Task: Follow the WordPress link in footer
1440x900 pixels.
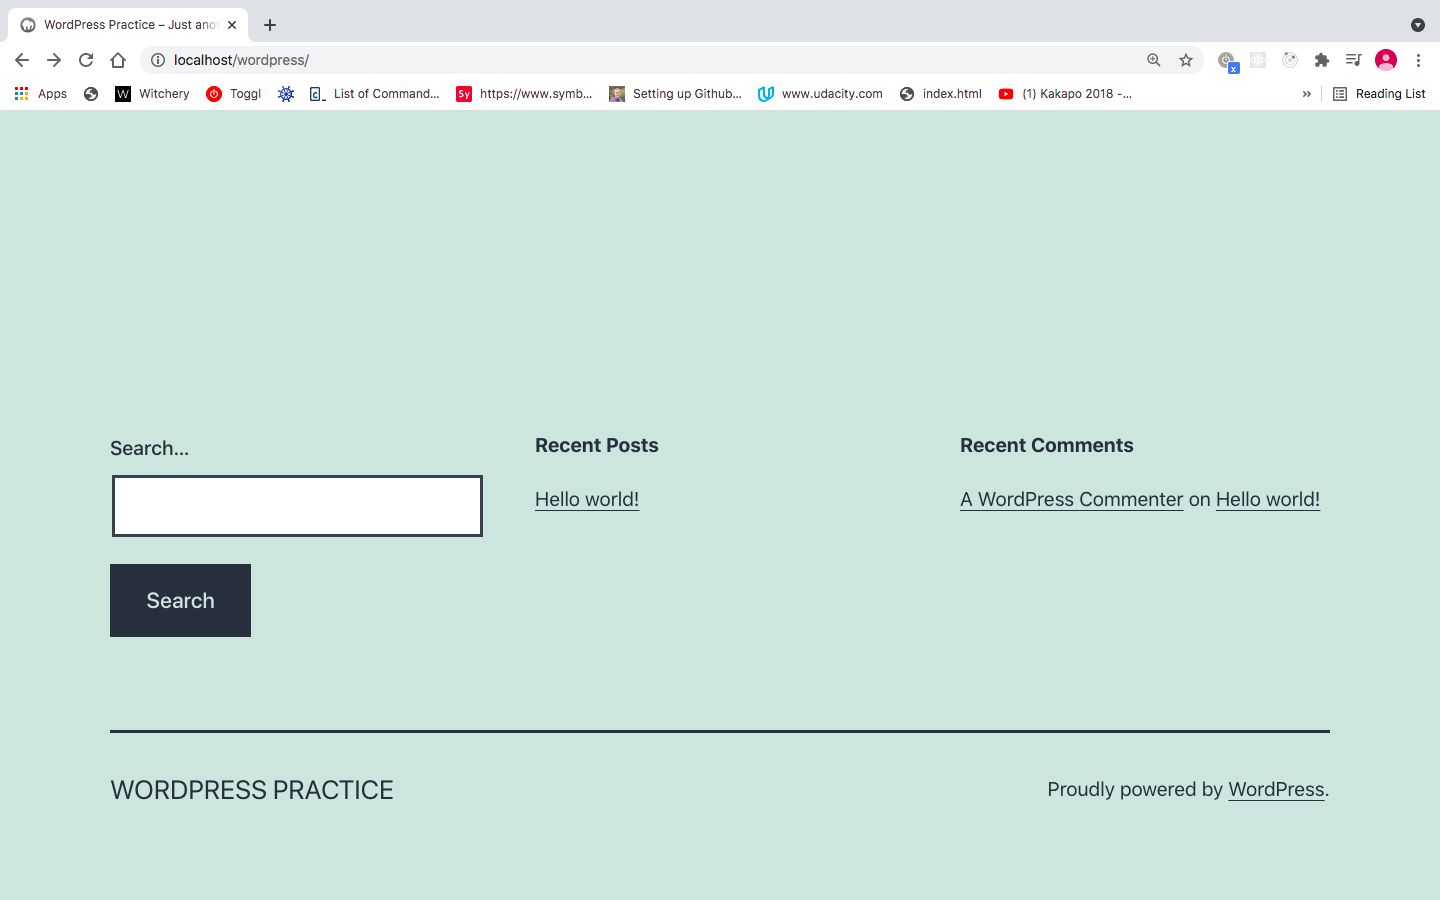Action: [1276, 789]
